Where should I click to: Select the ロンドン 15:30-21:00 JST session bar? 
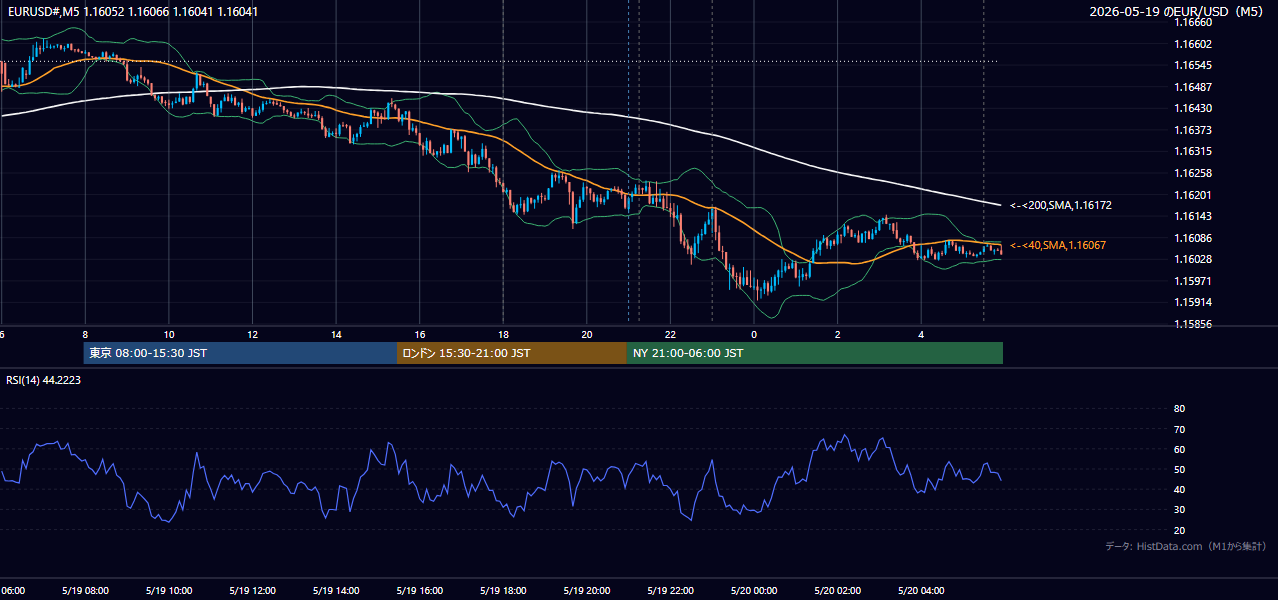pos(512,353)
